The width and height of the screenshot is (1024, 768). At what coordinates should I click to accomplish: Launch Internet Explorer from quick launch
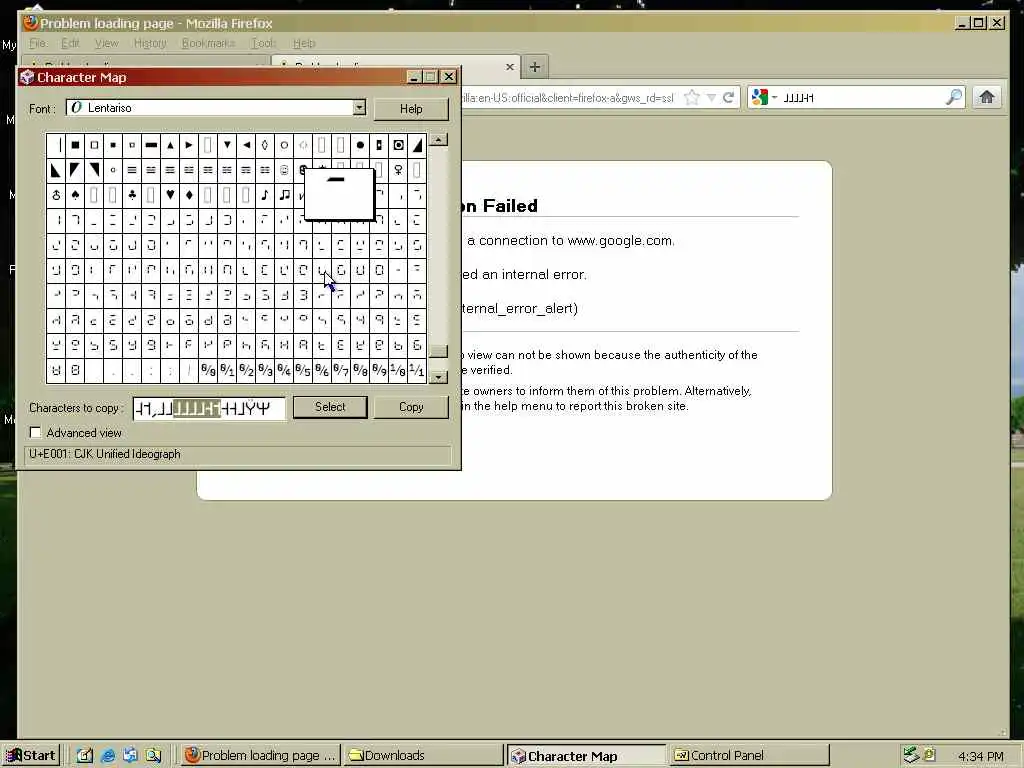click(x=108, y=756)
